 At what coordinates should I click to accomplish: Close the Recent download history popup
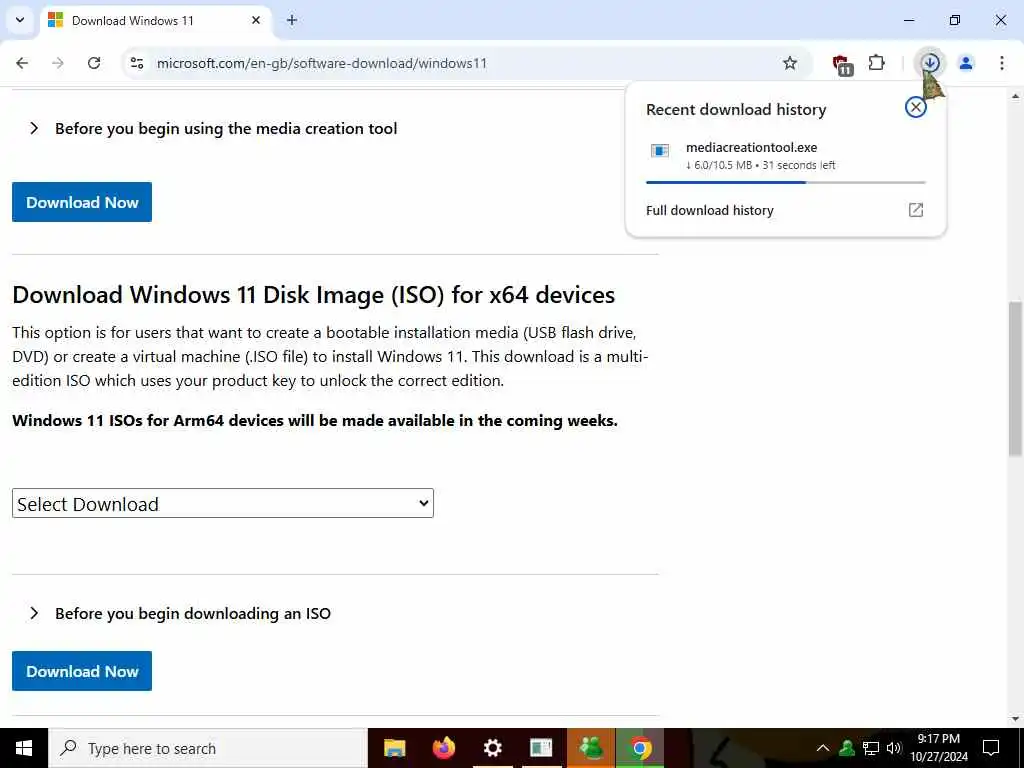[916, 107]
